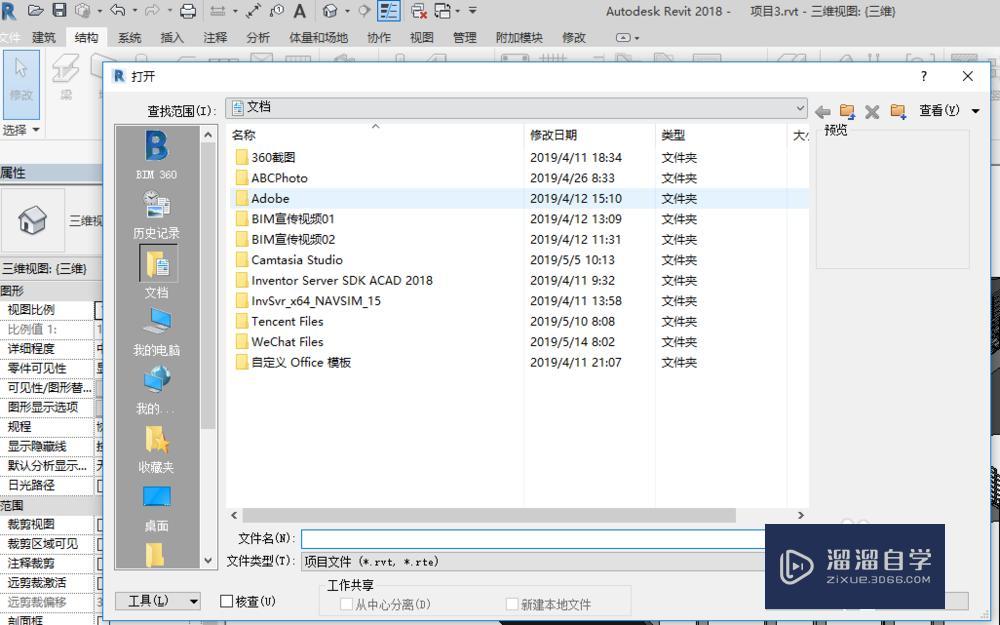Toggle the 裁剪区域可见 checkbox in Properties
Screen dimensions: 1000x625
click(99, 544)
